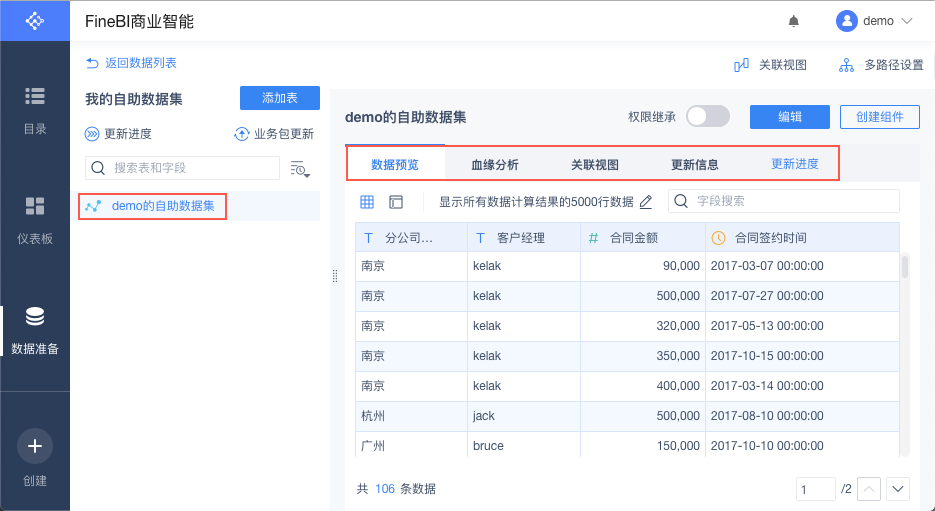
Task: Open the table sort filter dropdown
Action: click(300, 168)
